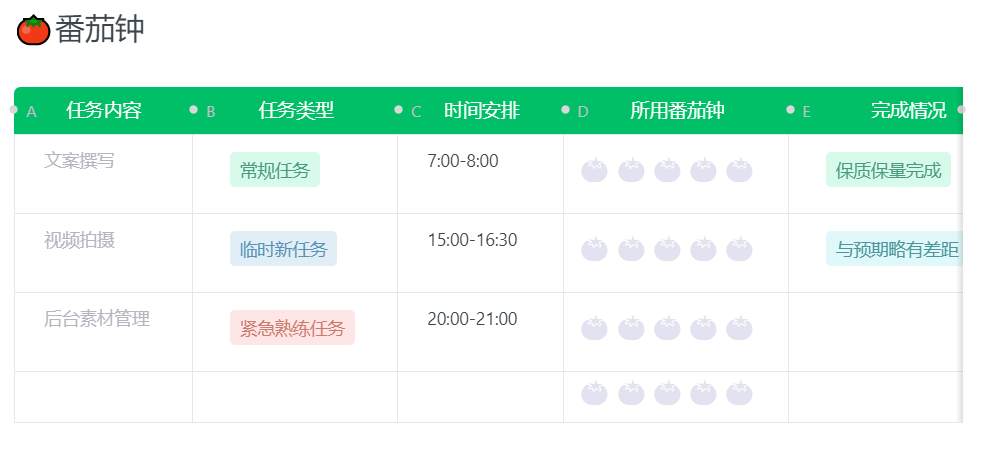Click the 7:00-8:00 time cell
The width and height of the screenshot is (989, 454).
462,161
